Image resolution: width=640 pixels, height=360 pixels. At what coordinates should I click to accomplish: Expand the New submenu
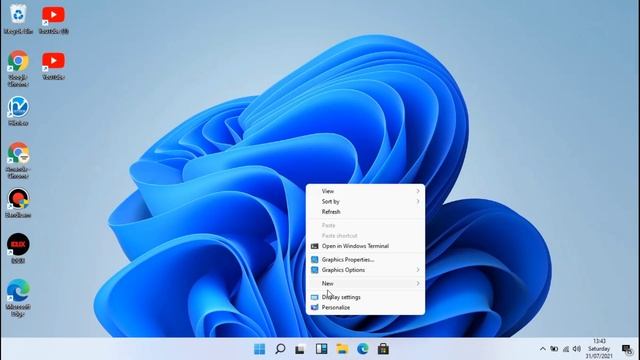(x=365, y=283)
